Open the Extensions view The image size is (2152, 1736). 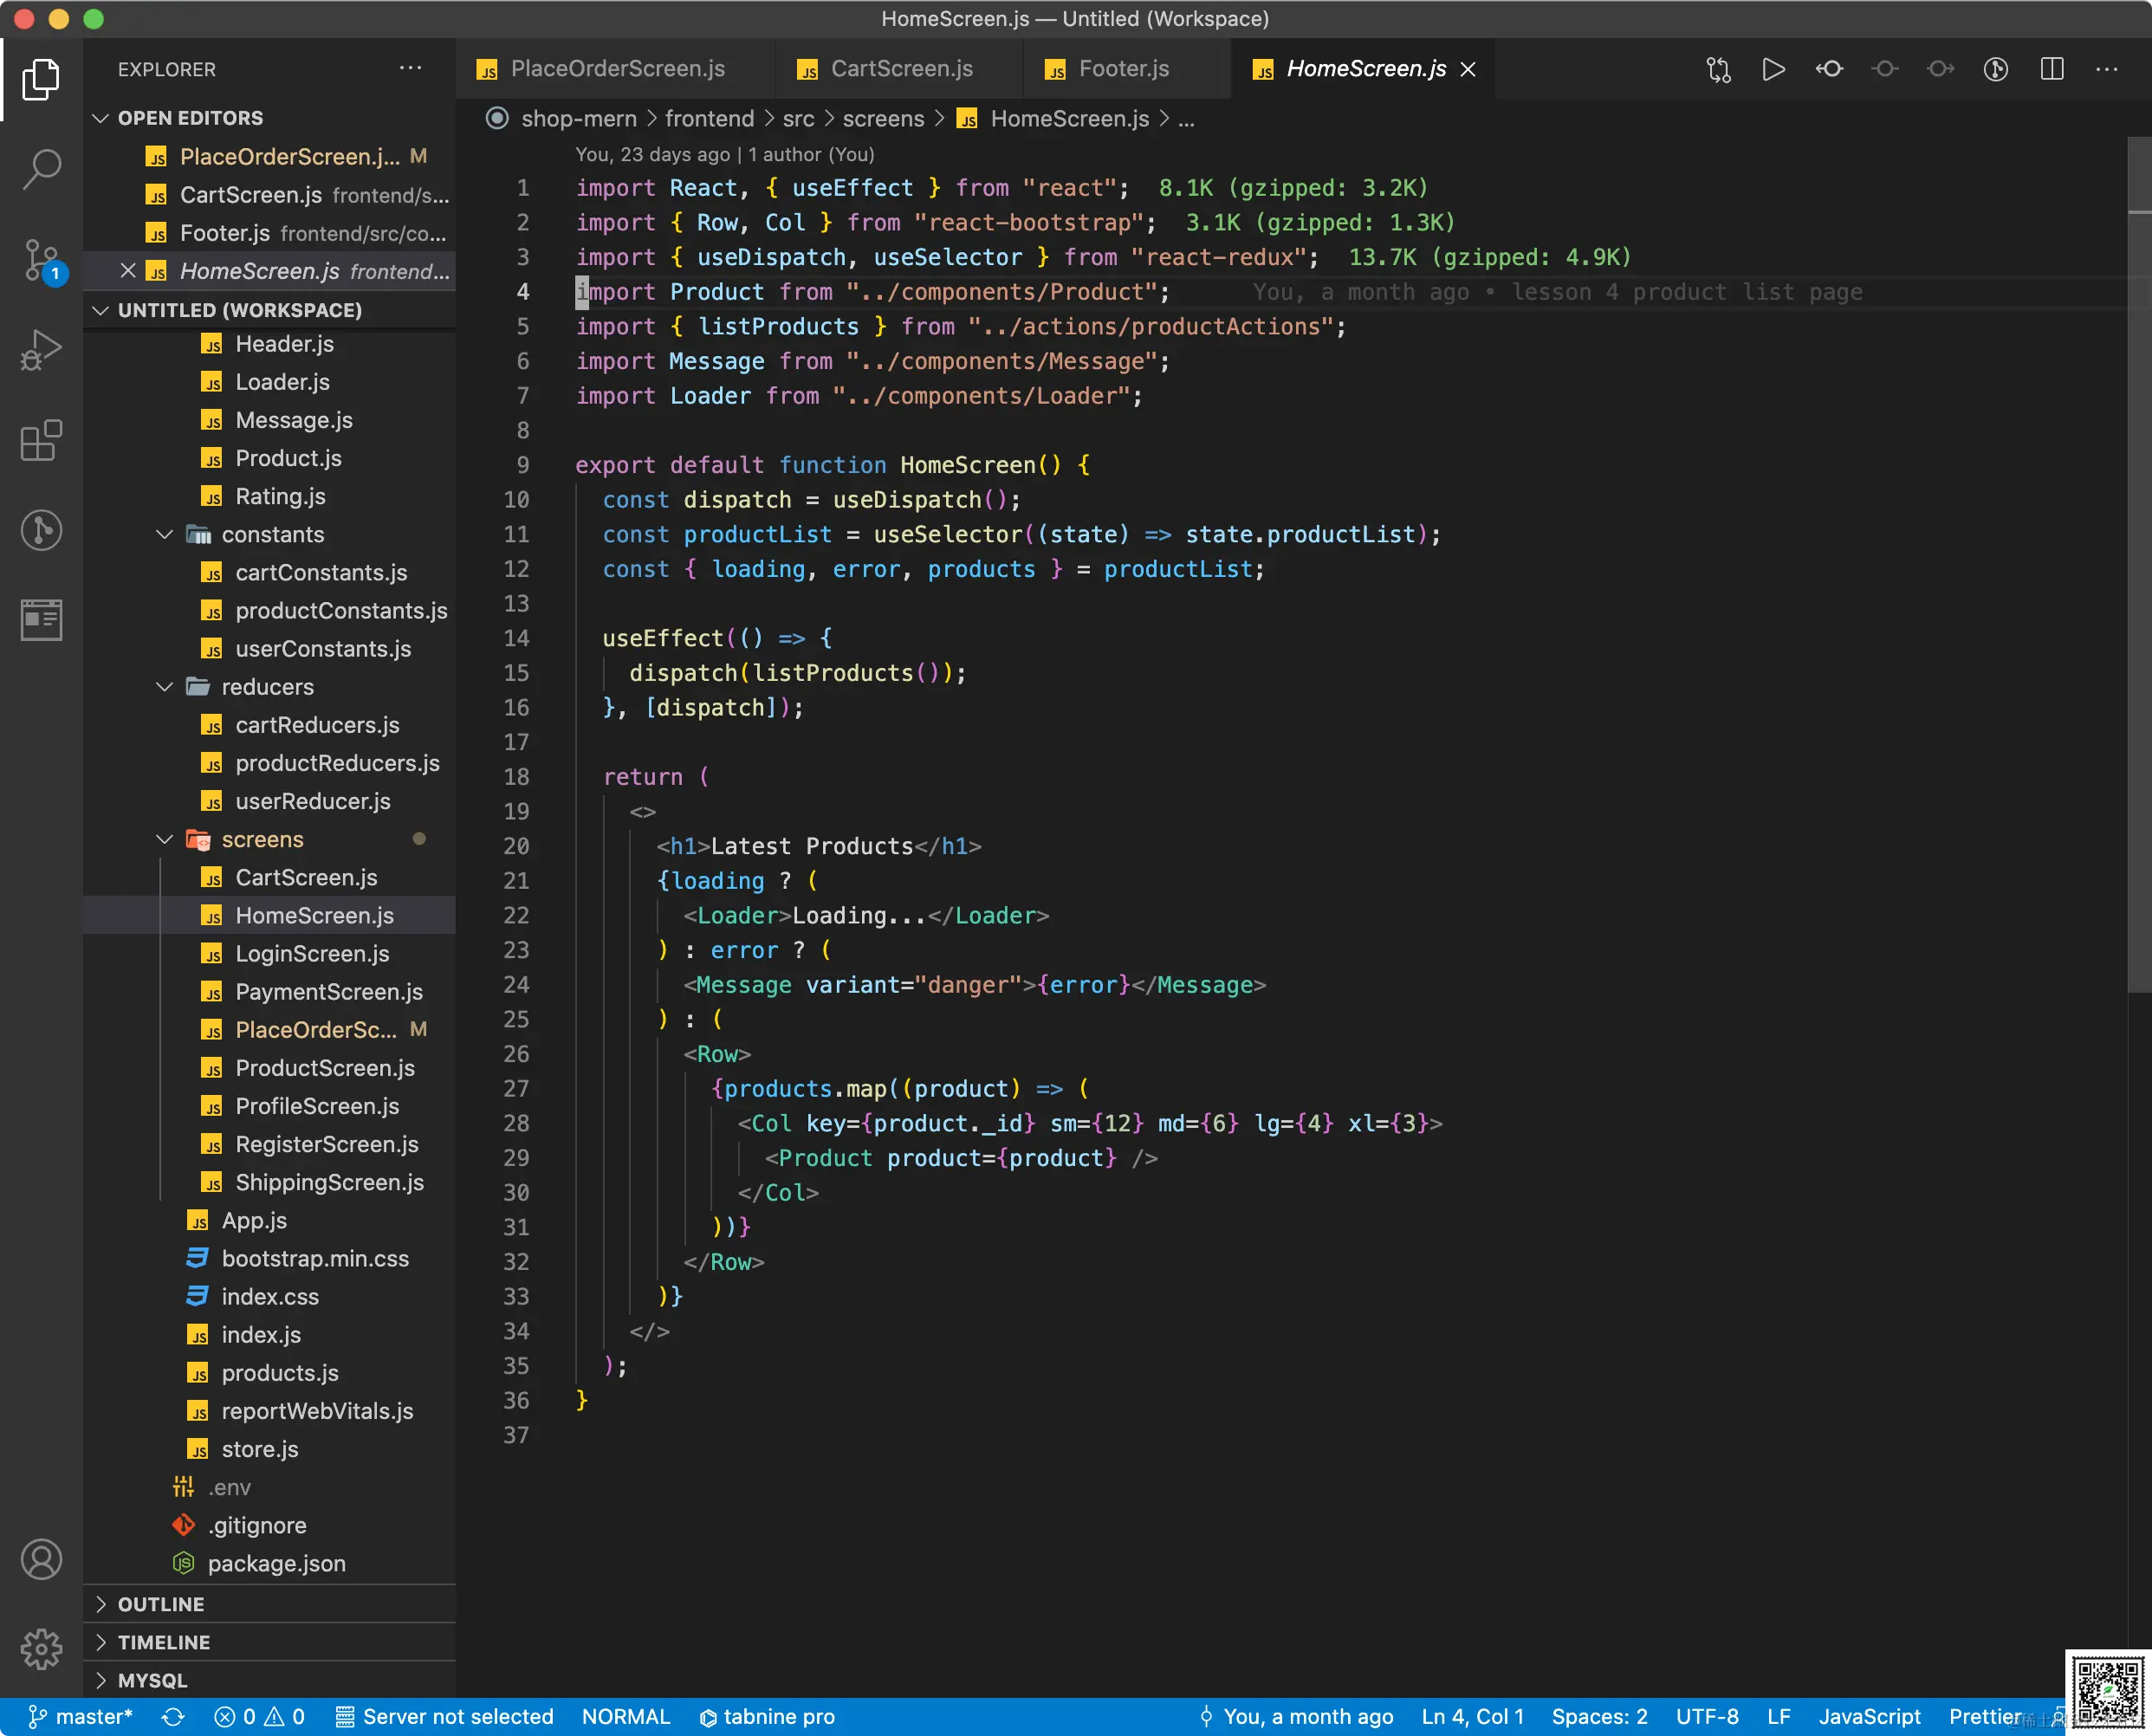41,440
